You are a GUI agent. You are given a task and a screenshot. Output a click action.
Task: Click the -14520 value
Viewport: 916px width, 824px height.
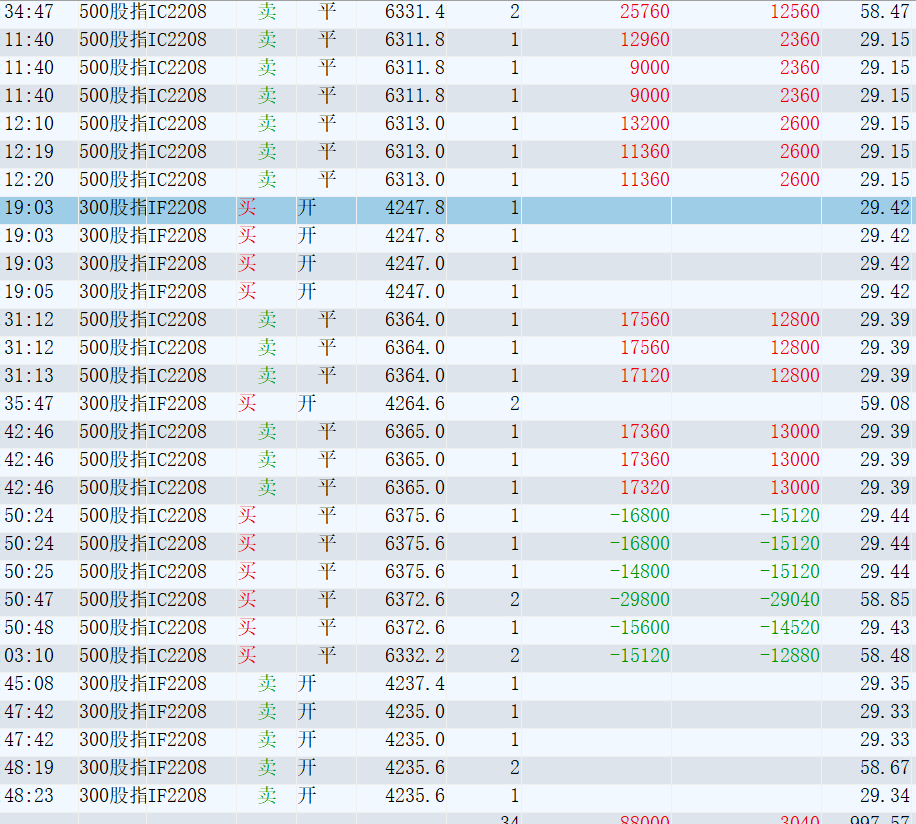coord(789,628)
